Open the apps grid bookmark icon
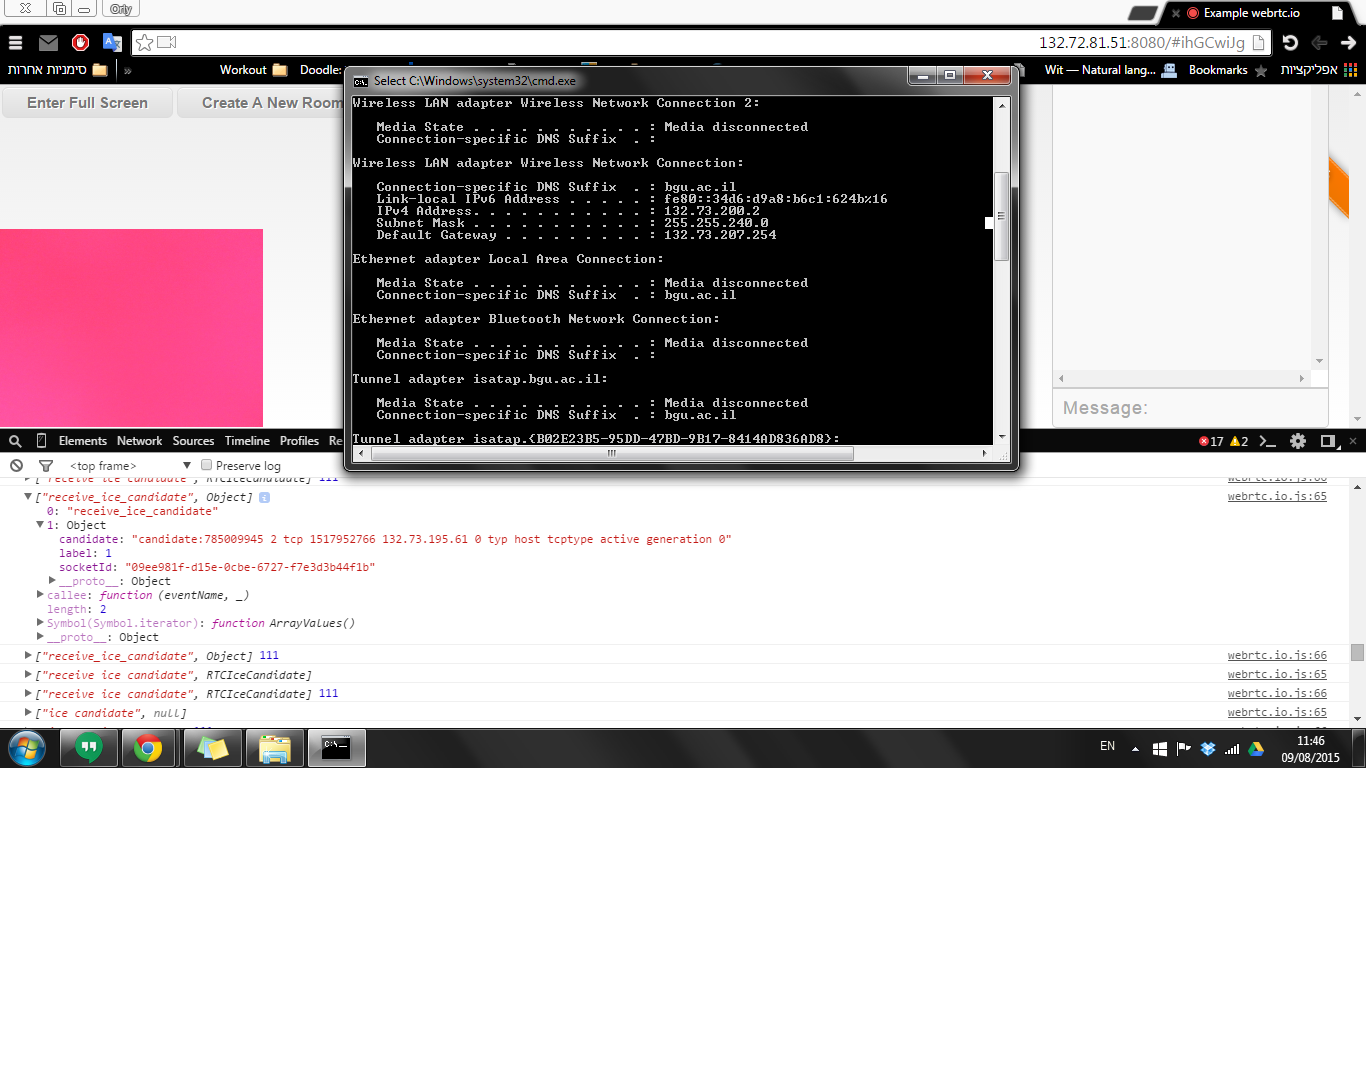Image resolution: width=1366 pixels, height=1066 pixels. (1351, 70)
